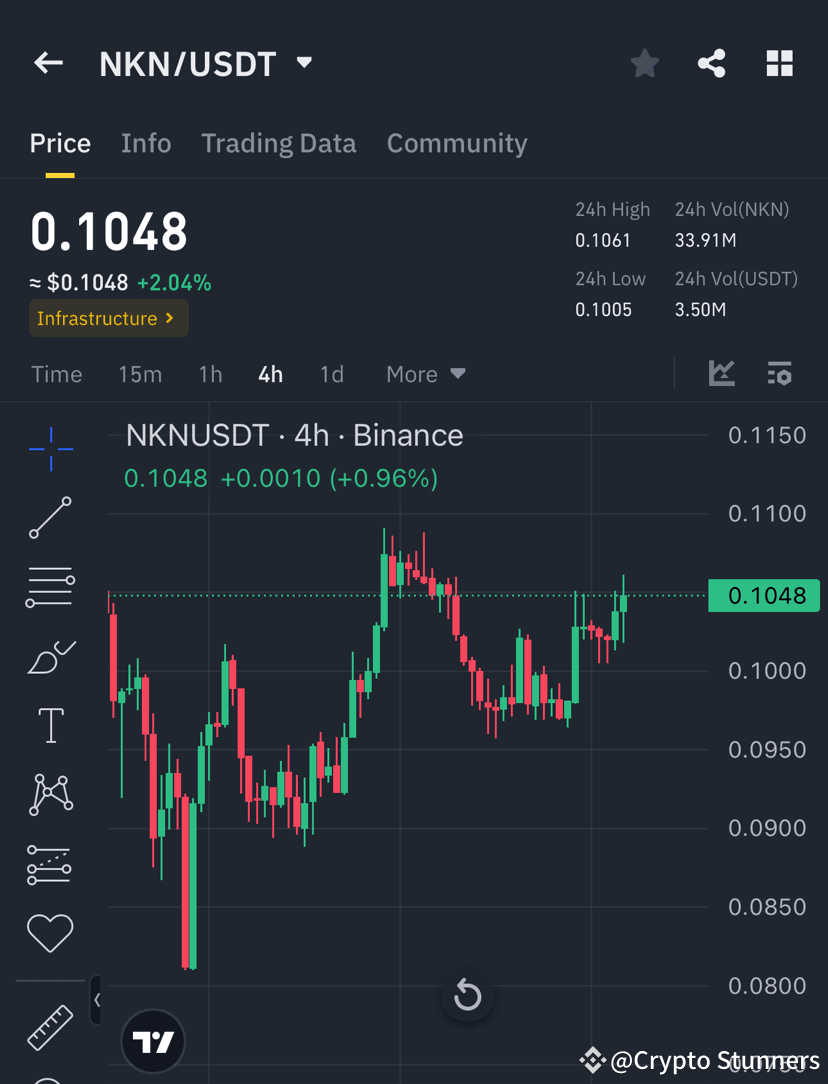828x1084 pixels.
Task: Expand the More timeframe dropdown
Action: (x=424, y=374)
